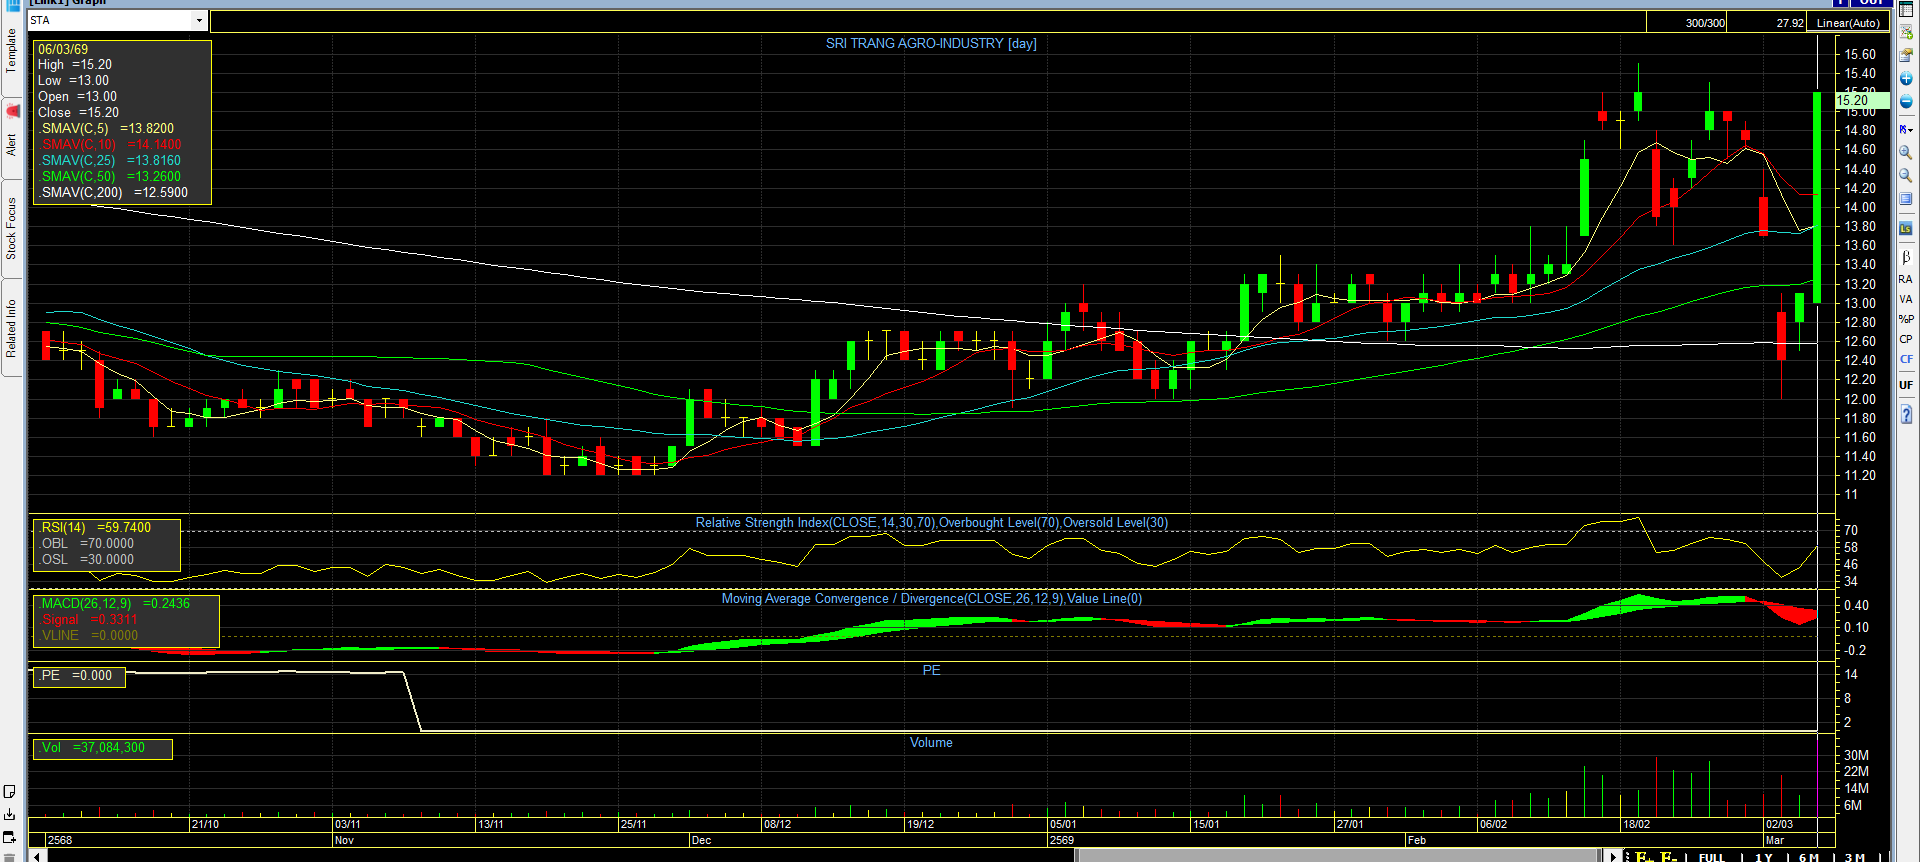Click the 18/02 date label on time axis
Screen dimensions: 1920x862
coord(1637,824)
